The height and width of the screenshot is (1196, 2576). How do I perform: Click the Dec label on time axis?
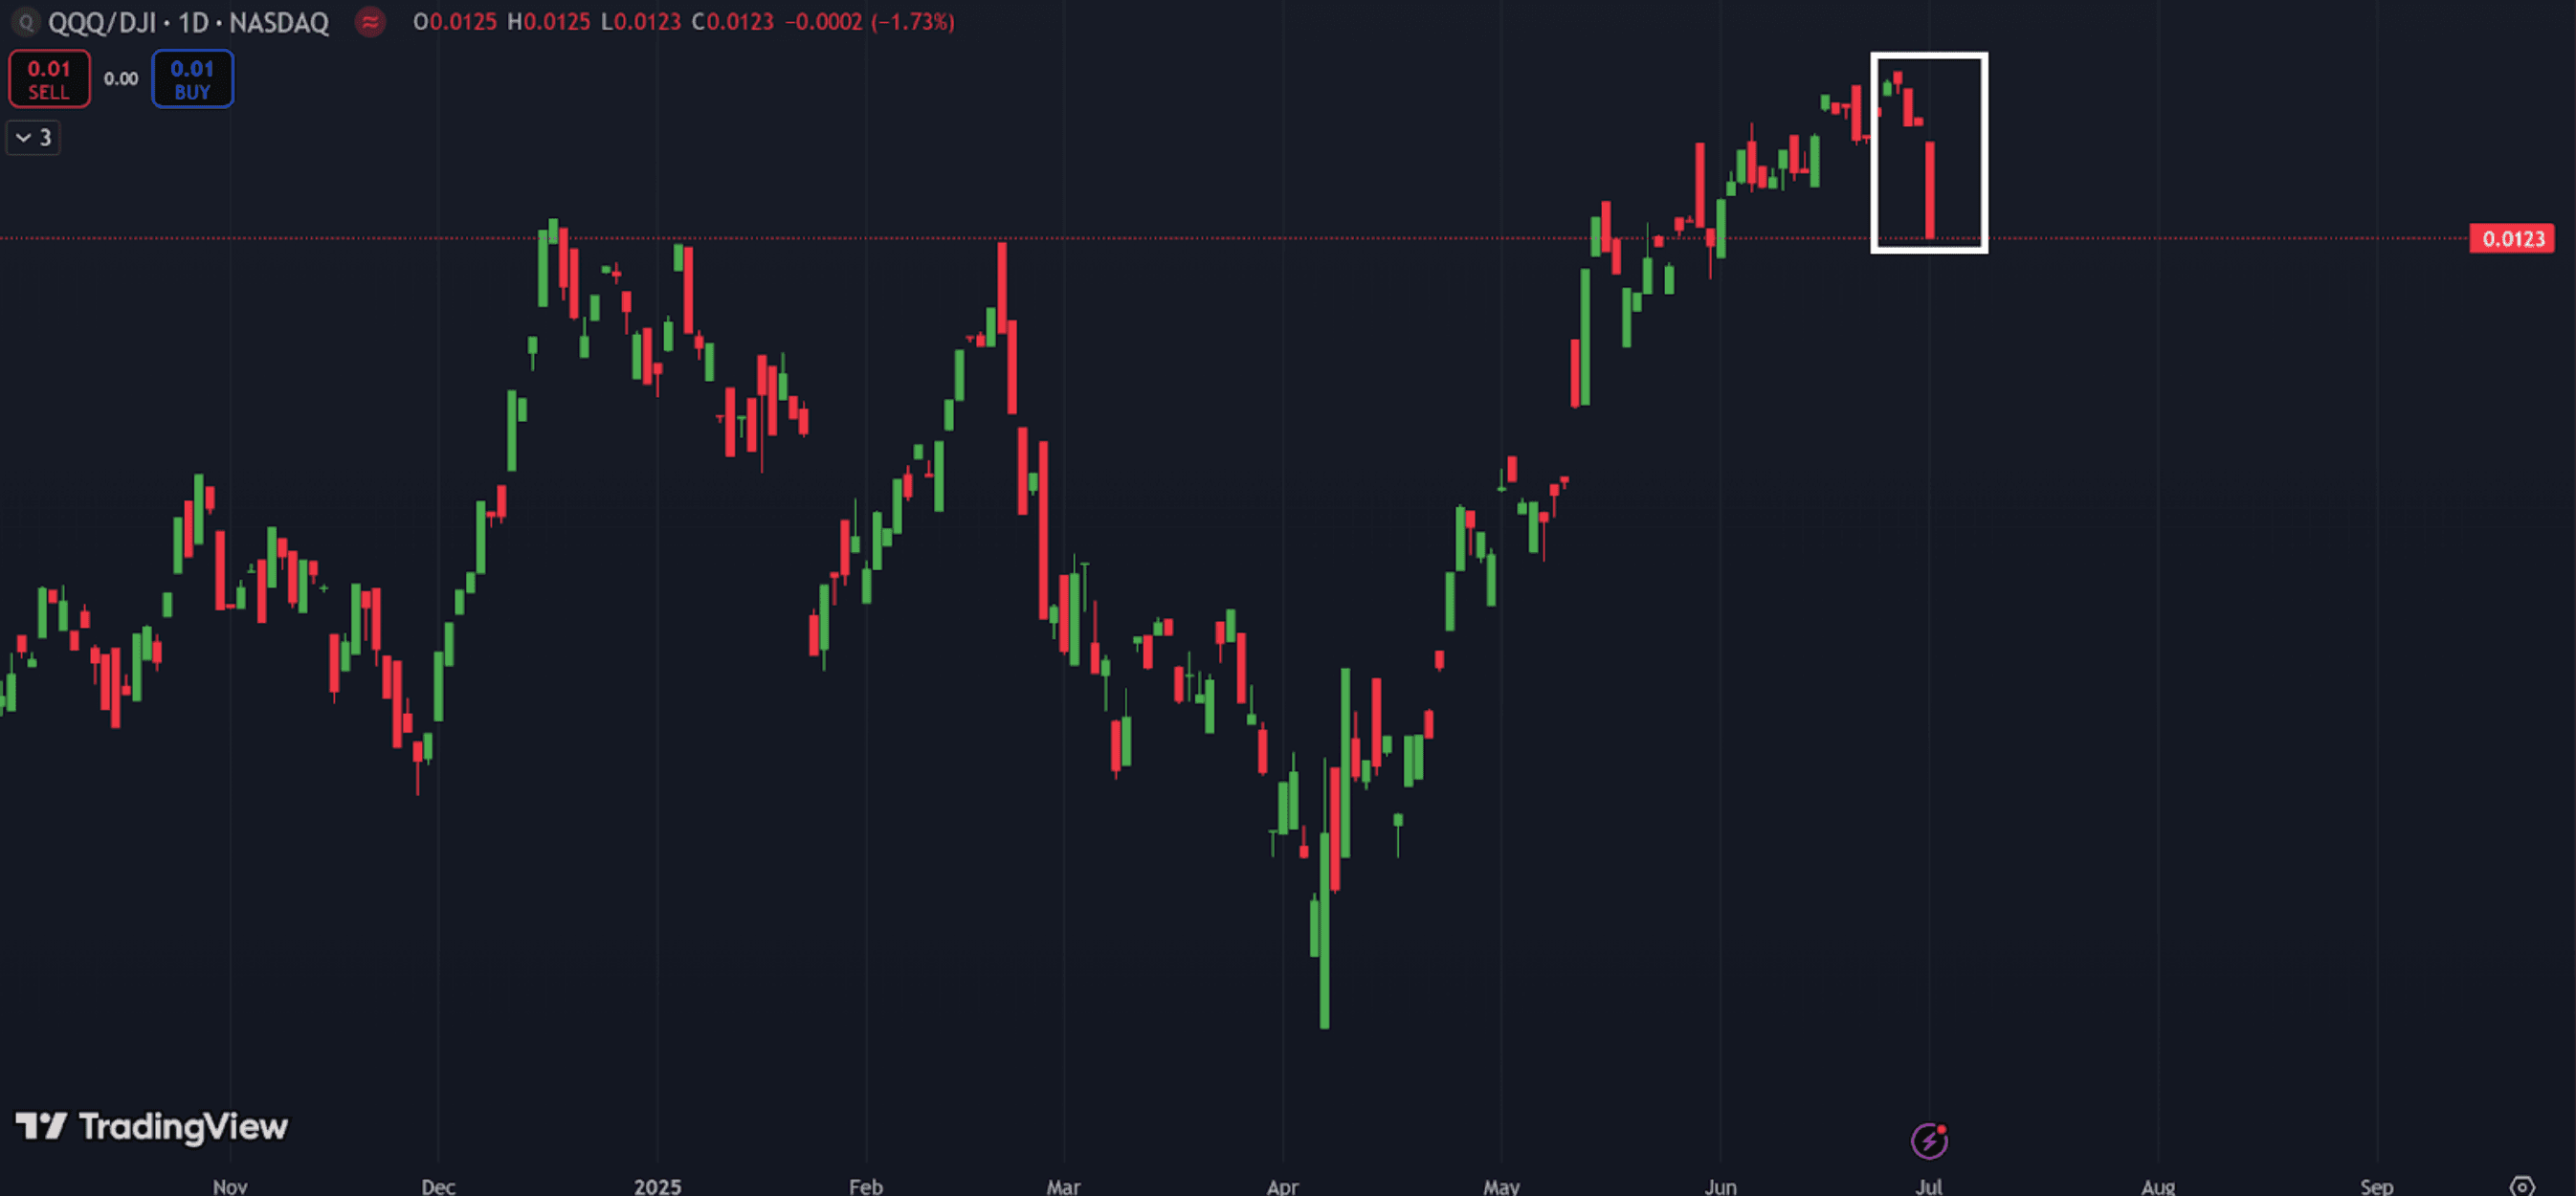point(438,1186)
